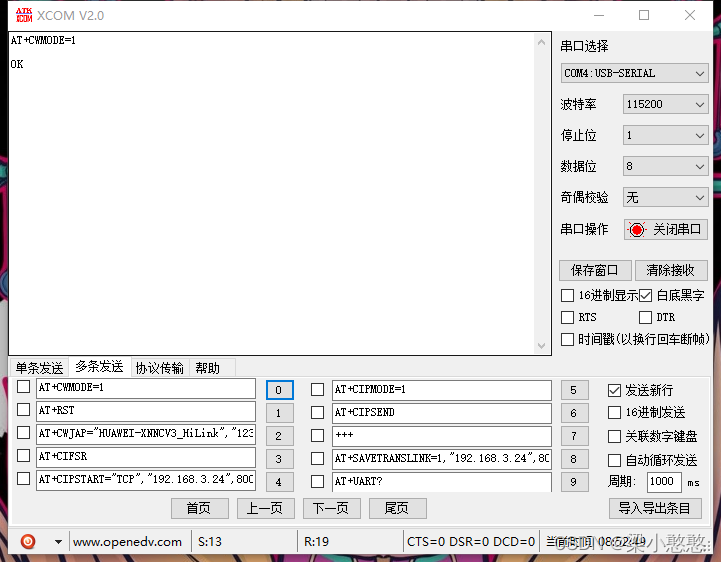Open the 协议传输 tab

[x=159, y=368]
